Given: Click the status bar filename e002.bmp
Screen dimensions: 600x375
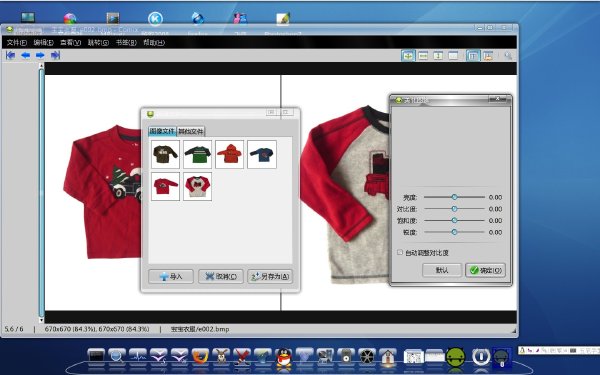Looking at the screenshot, I should pyautogui.click(x=200, y=329).
